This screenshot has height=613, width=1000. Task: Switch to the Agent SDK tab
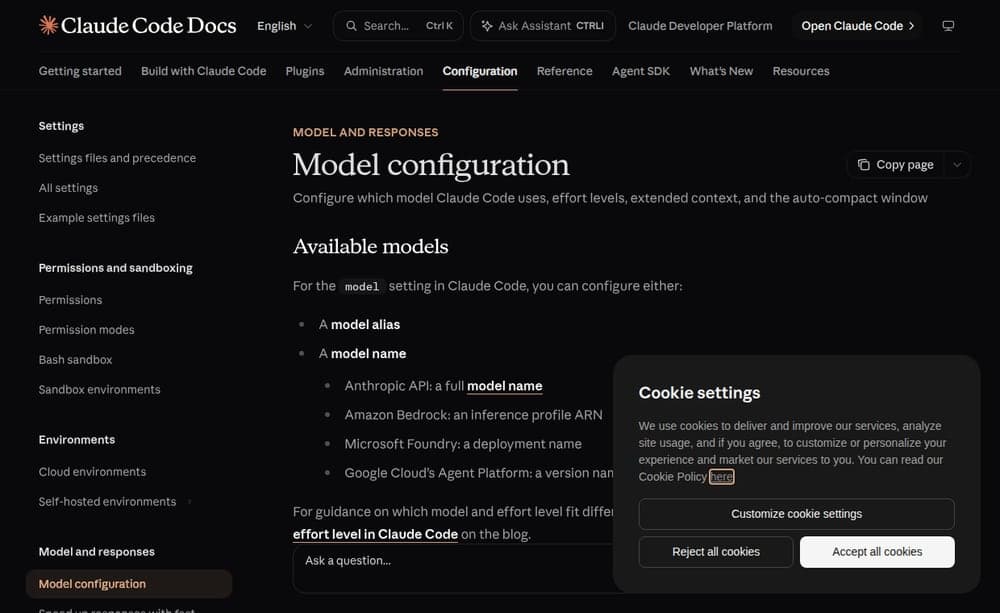pos(641,71)
